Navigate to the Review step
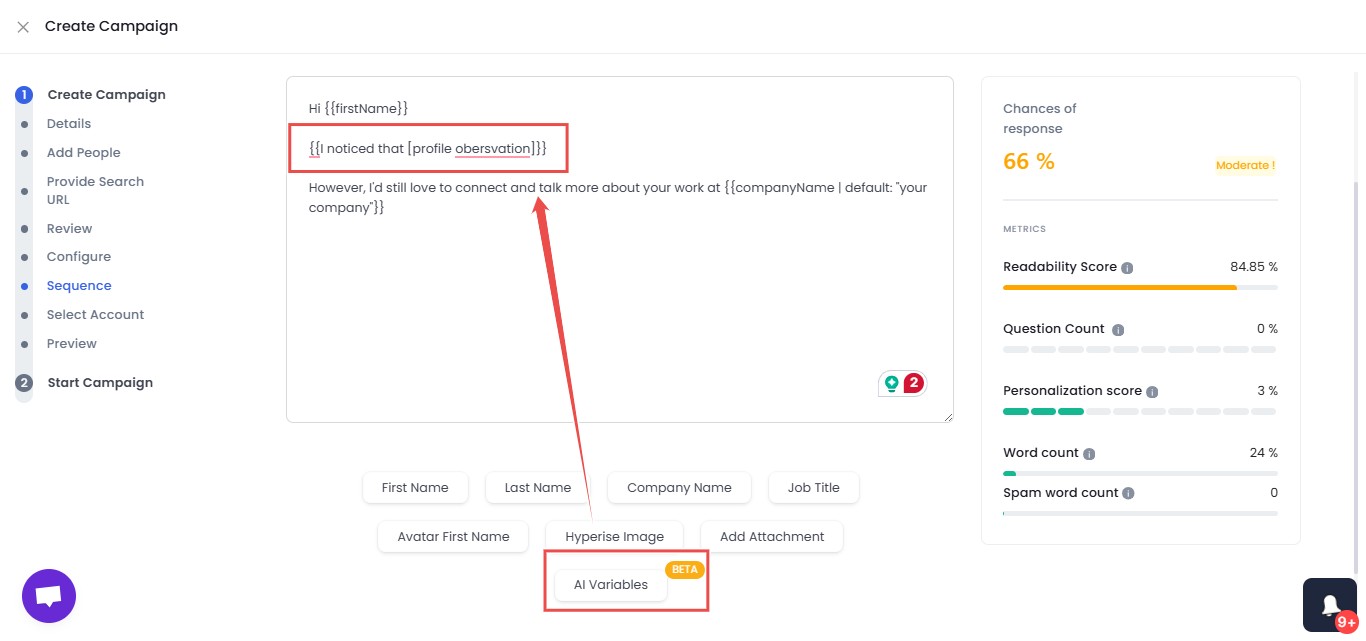This screenshot has height=641, width=1366. point(69,228)
